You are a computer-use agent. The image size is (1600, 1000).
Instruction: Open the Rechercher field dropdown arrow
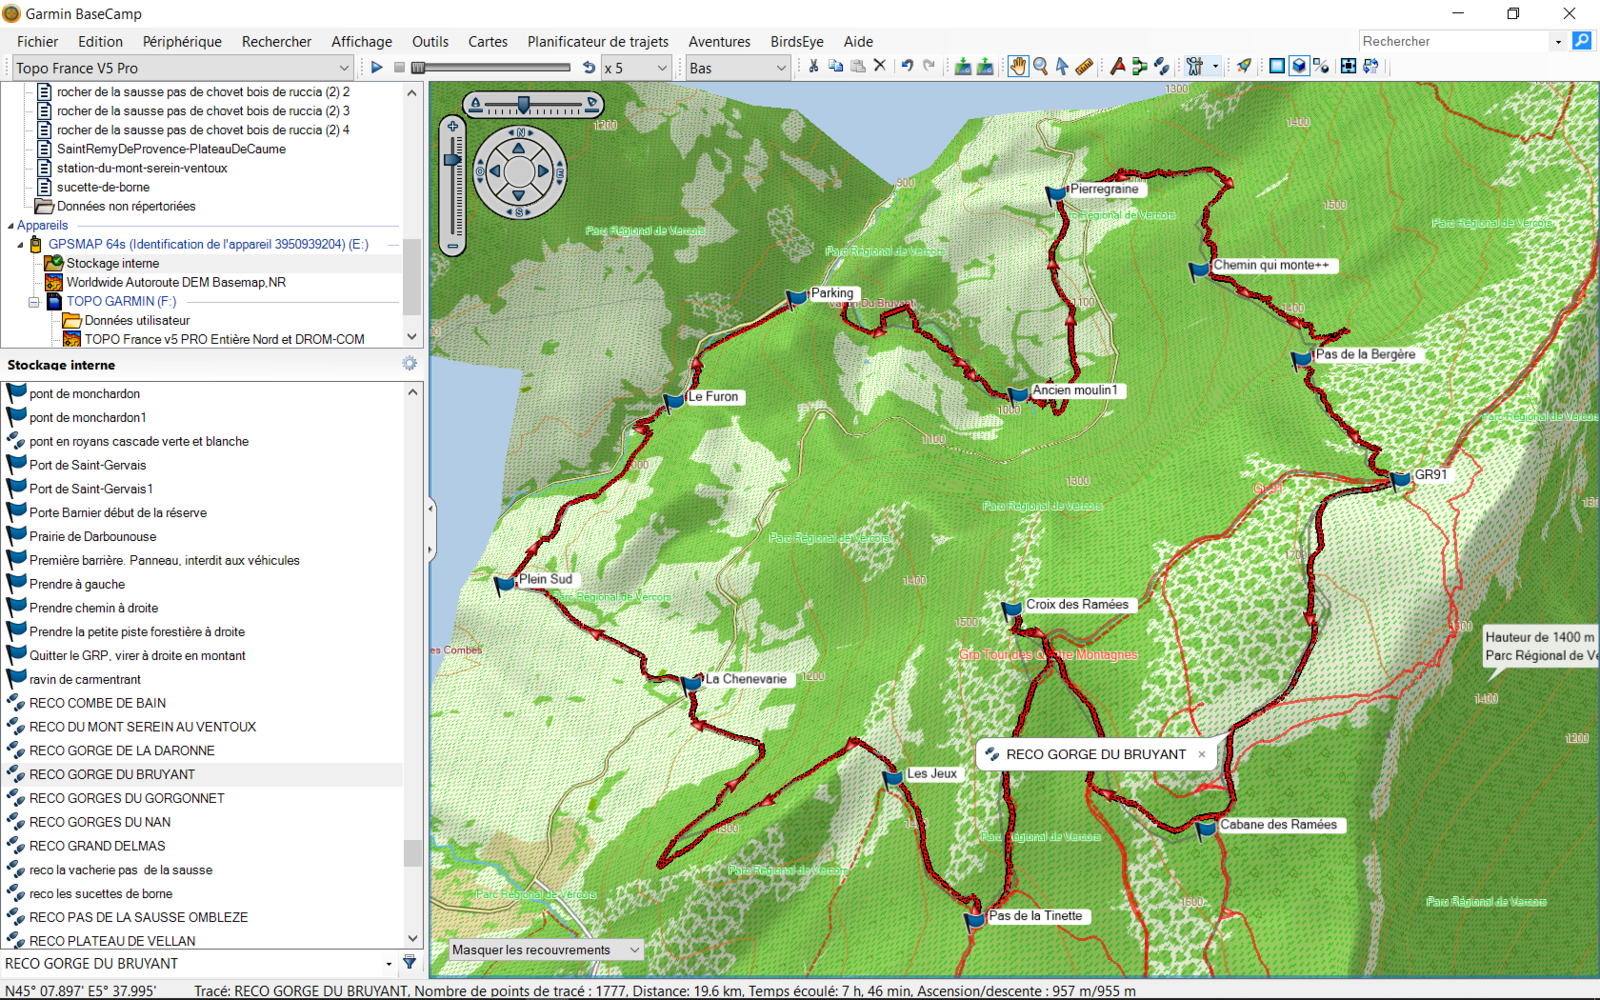pyautogui.click(x=1558, y=41)
